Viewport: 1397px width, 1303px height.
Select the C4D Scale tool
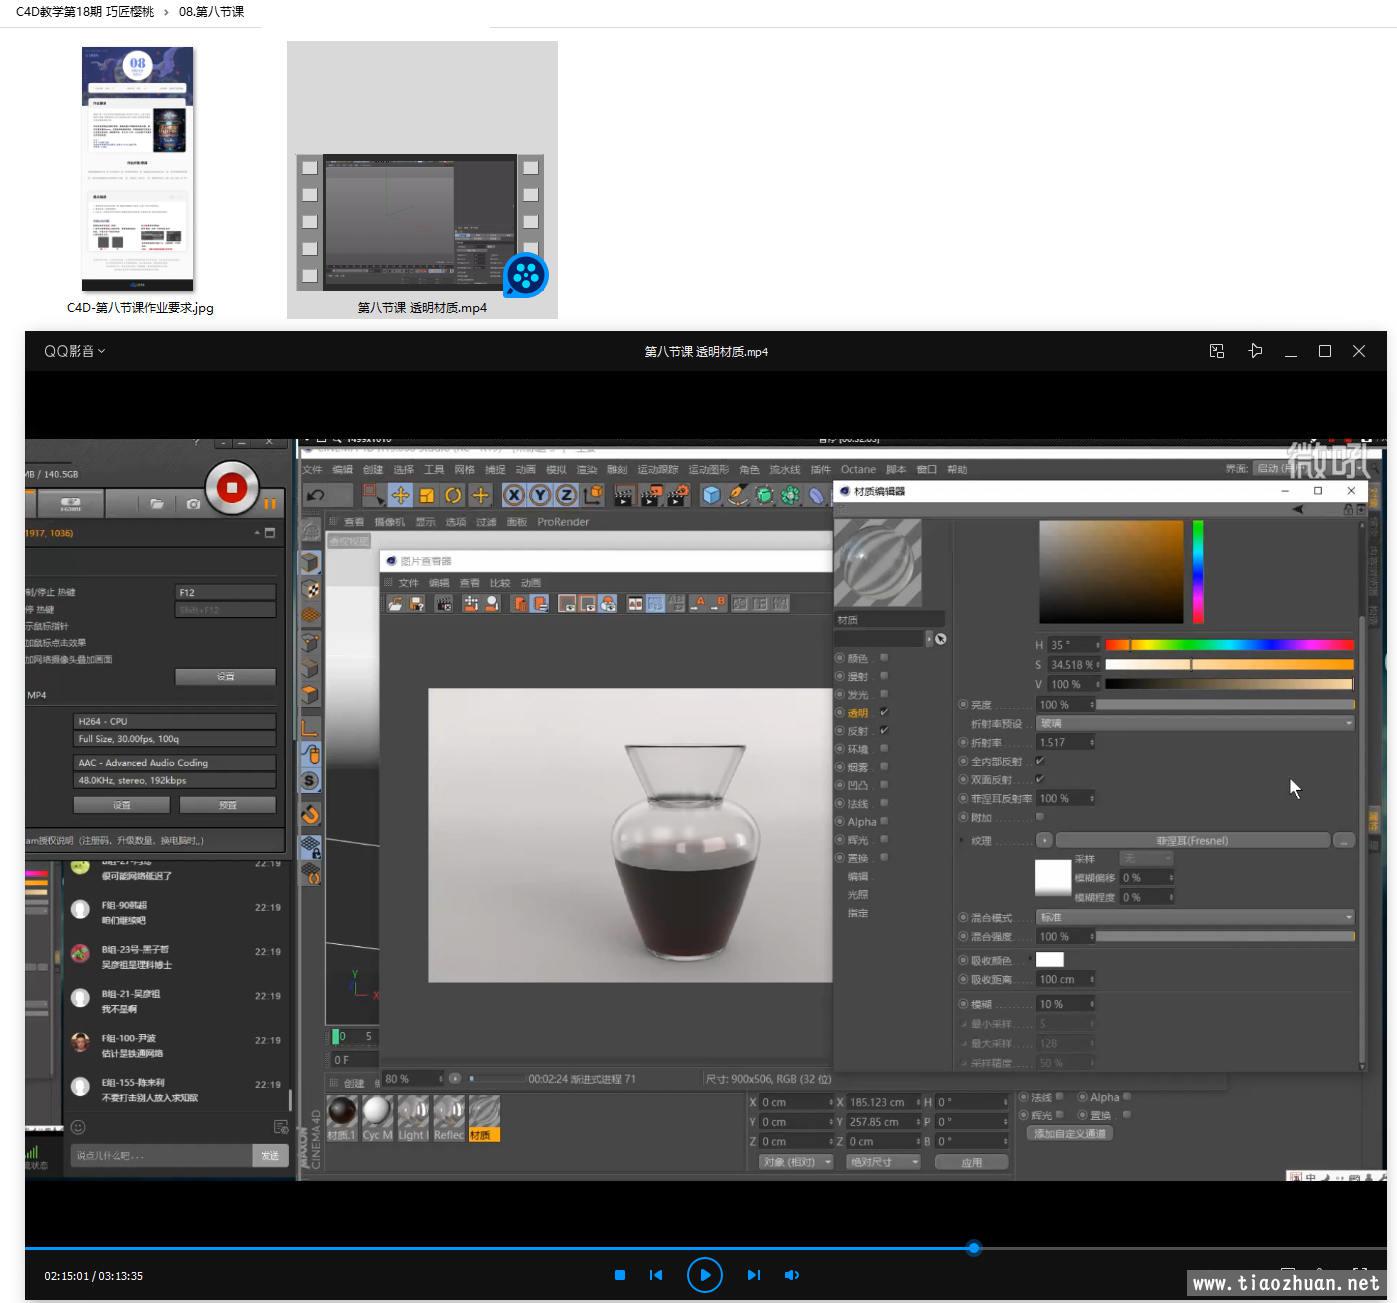coord(427,495)
